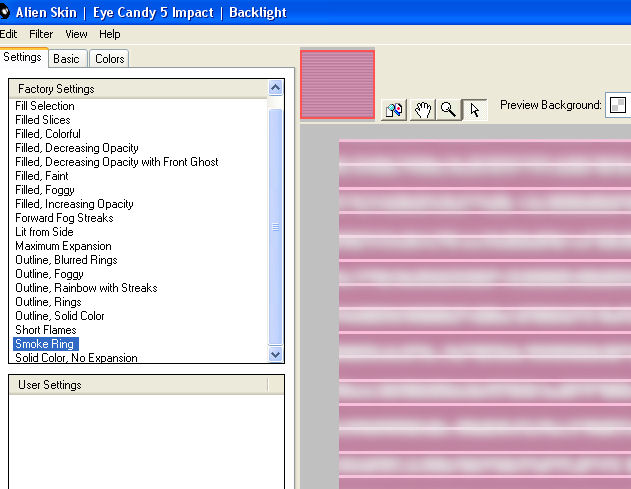
Task: Switch to the Settings tab
Action: 23,57
